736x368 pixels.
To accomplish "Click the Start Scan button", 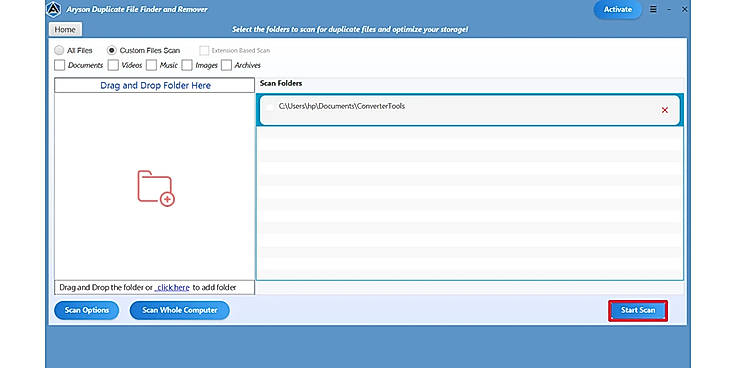I will [x=638, y=310].
